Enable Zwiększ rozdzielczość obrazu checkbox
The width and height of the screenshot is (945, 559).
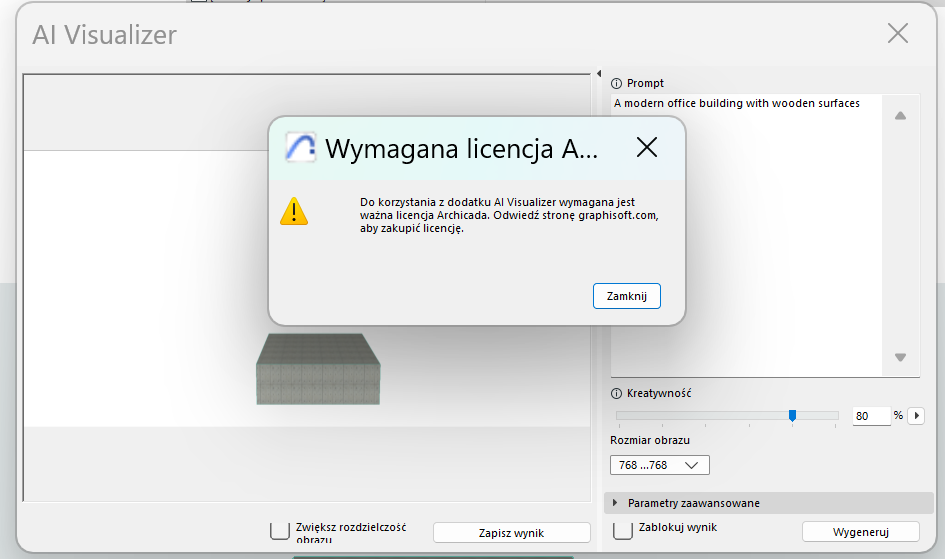click(x=280, y=530)
